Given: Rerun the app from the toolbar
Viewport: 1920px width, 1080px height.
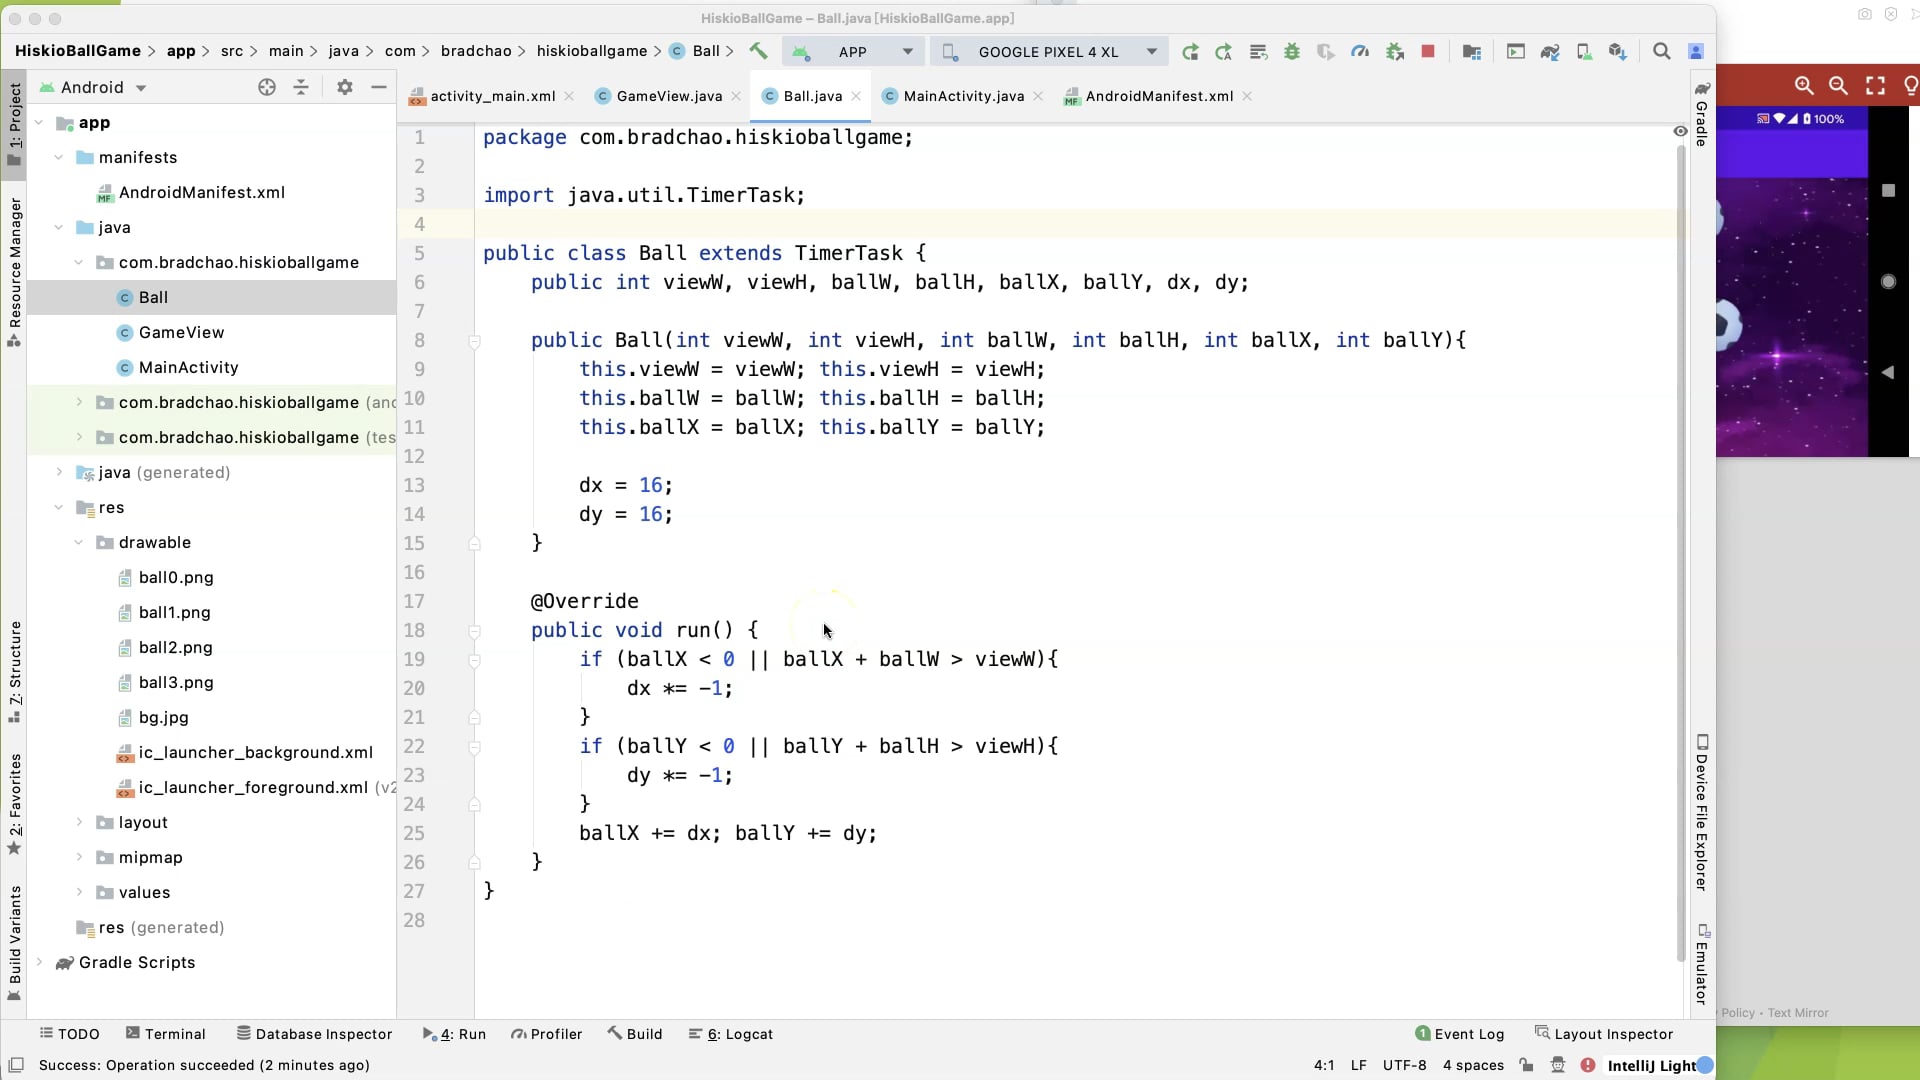Looking at the screenshot, I should (1190, 51).
